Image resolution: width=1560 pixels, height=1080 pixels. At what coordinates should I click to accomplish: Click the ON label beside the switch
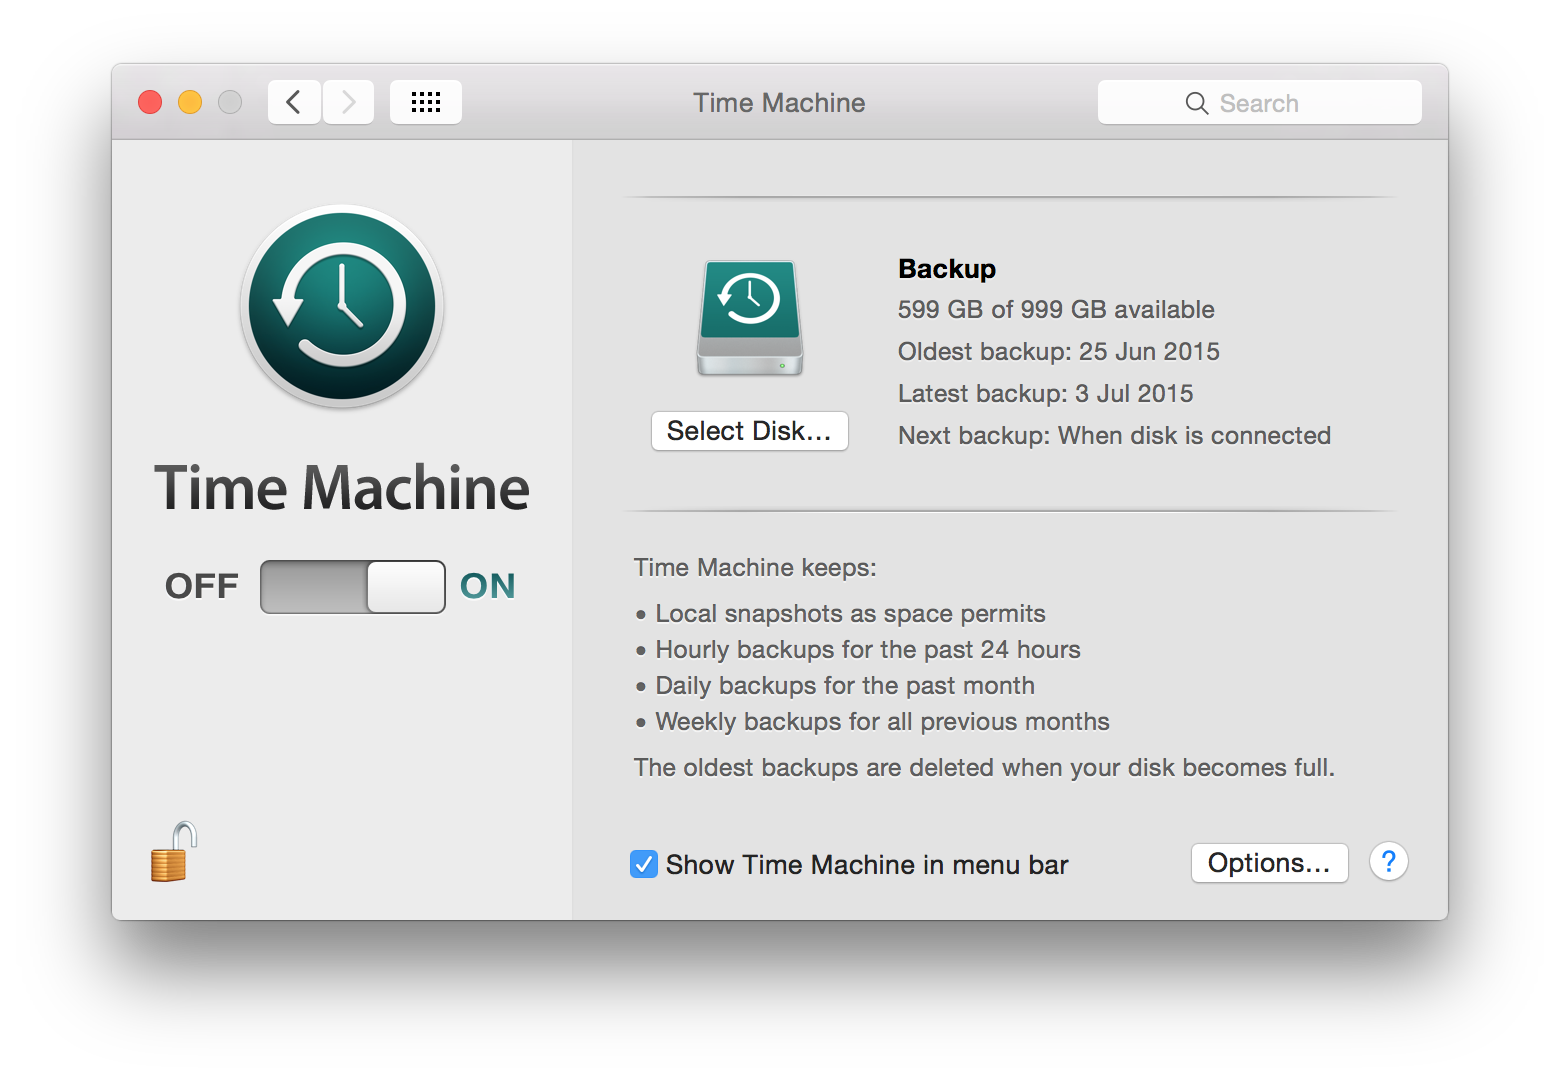(487, 586)
